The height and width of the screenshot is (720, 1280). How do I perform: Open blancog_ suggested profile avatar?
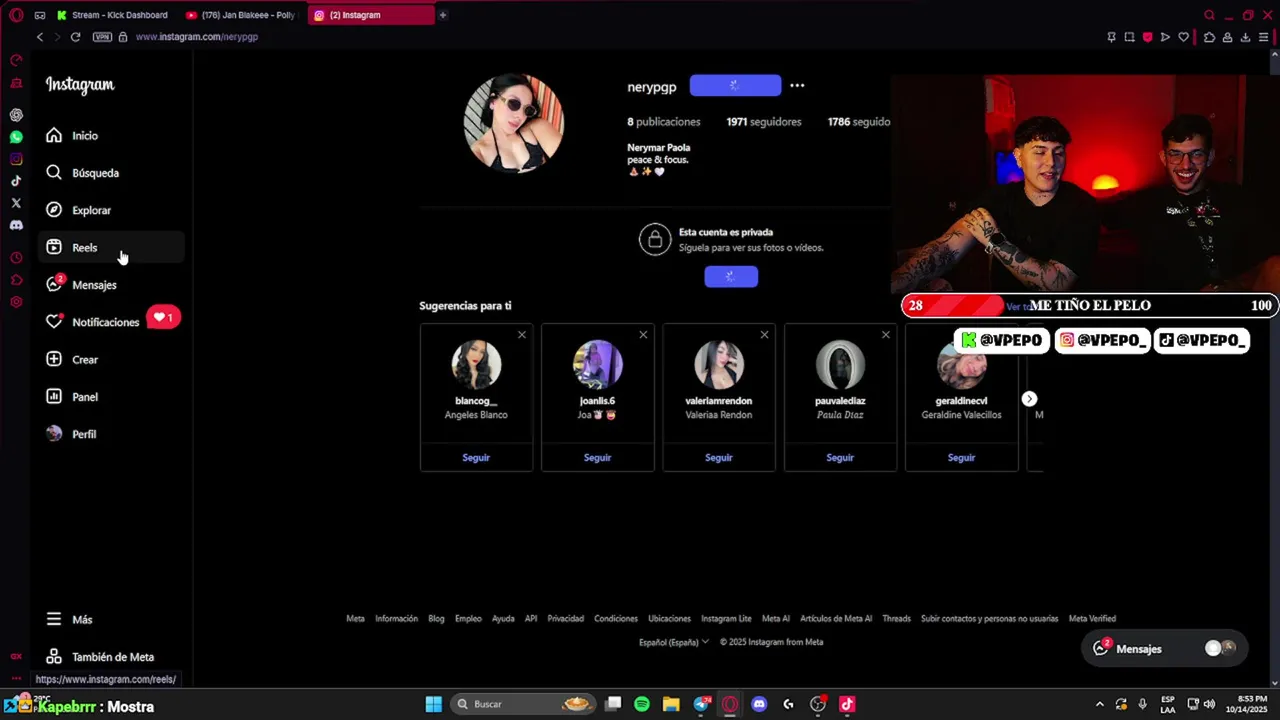pyautogui.click(x=476, y=364)
